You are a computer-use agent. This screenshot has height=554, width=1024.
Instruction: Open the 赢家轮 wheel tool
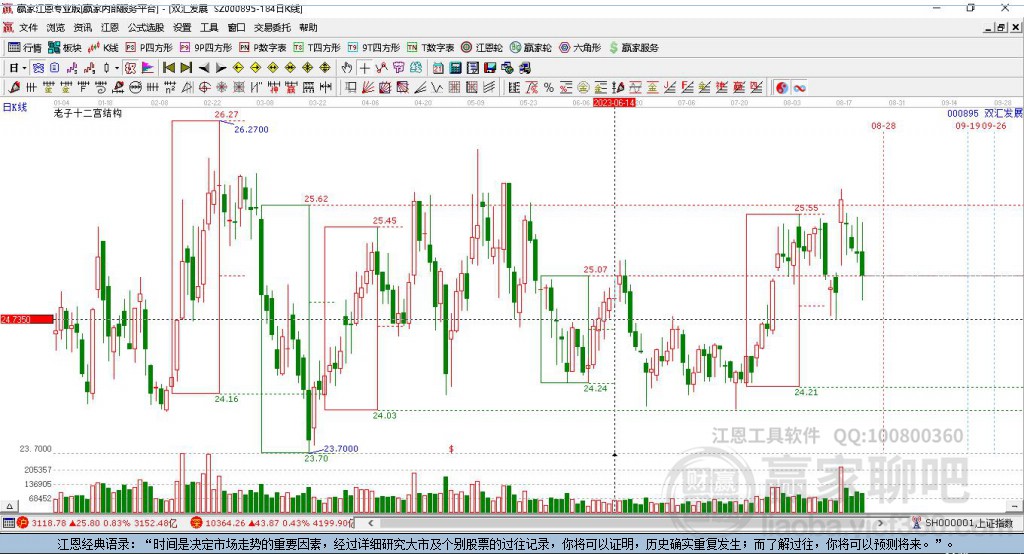pos(530,48)
